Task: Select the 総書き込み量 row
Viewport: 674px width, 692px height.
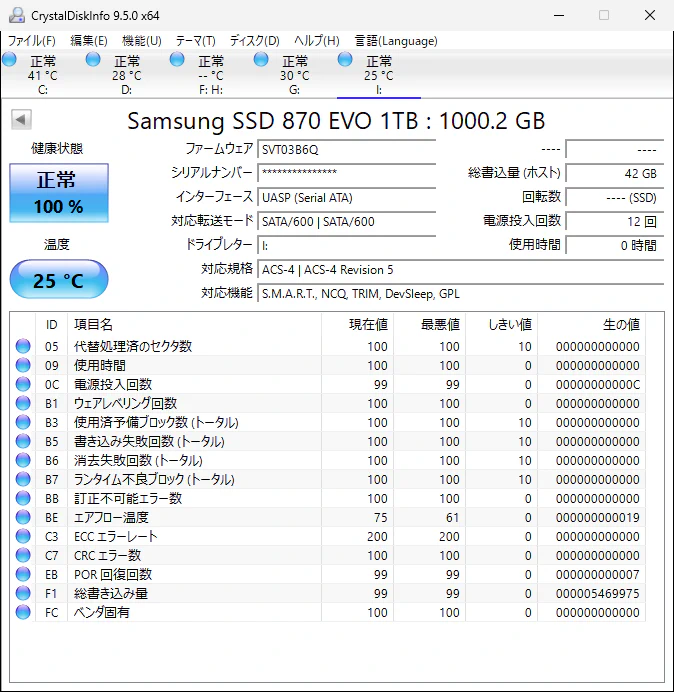Action: point(328,593)
